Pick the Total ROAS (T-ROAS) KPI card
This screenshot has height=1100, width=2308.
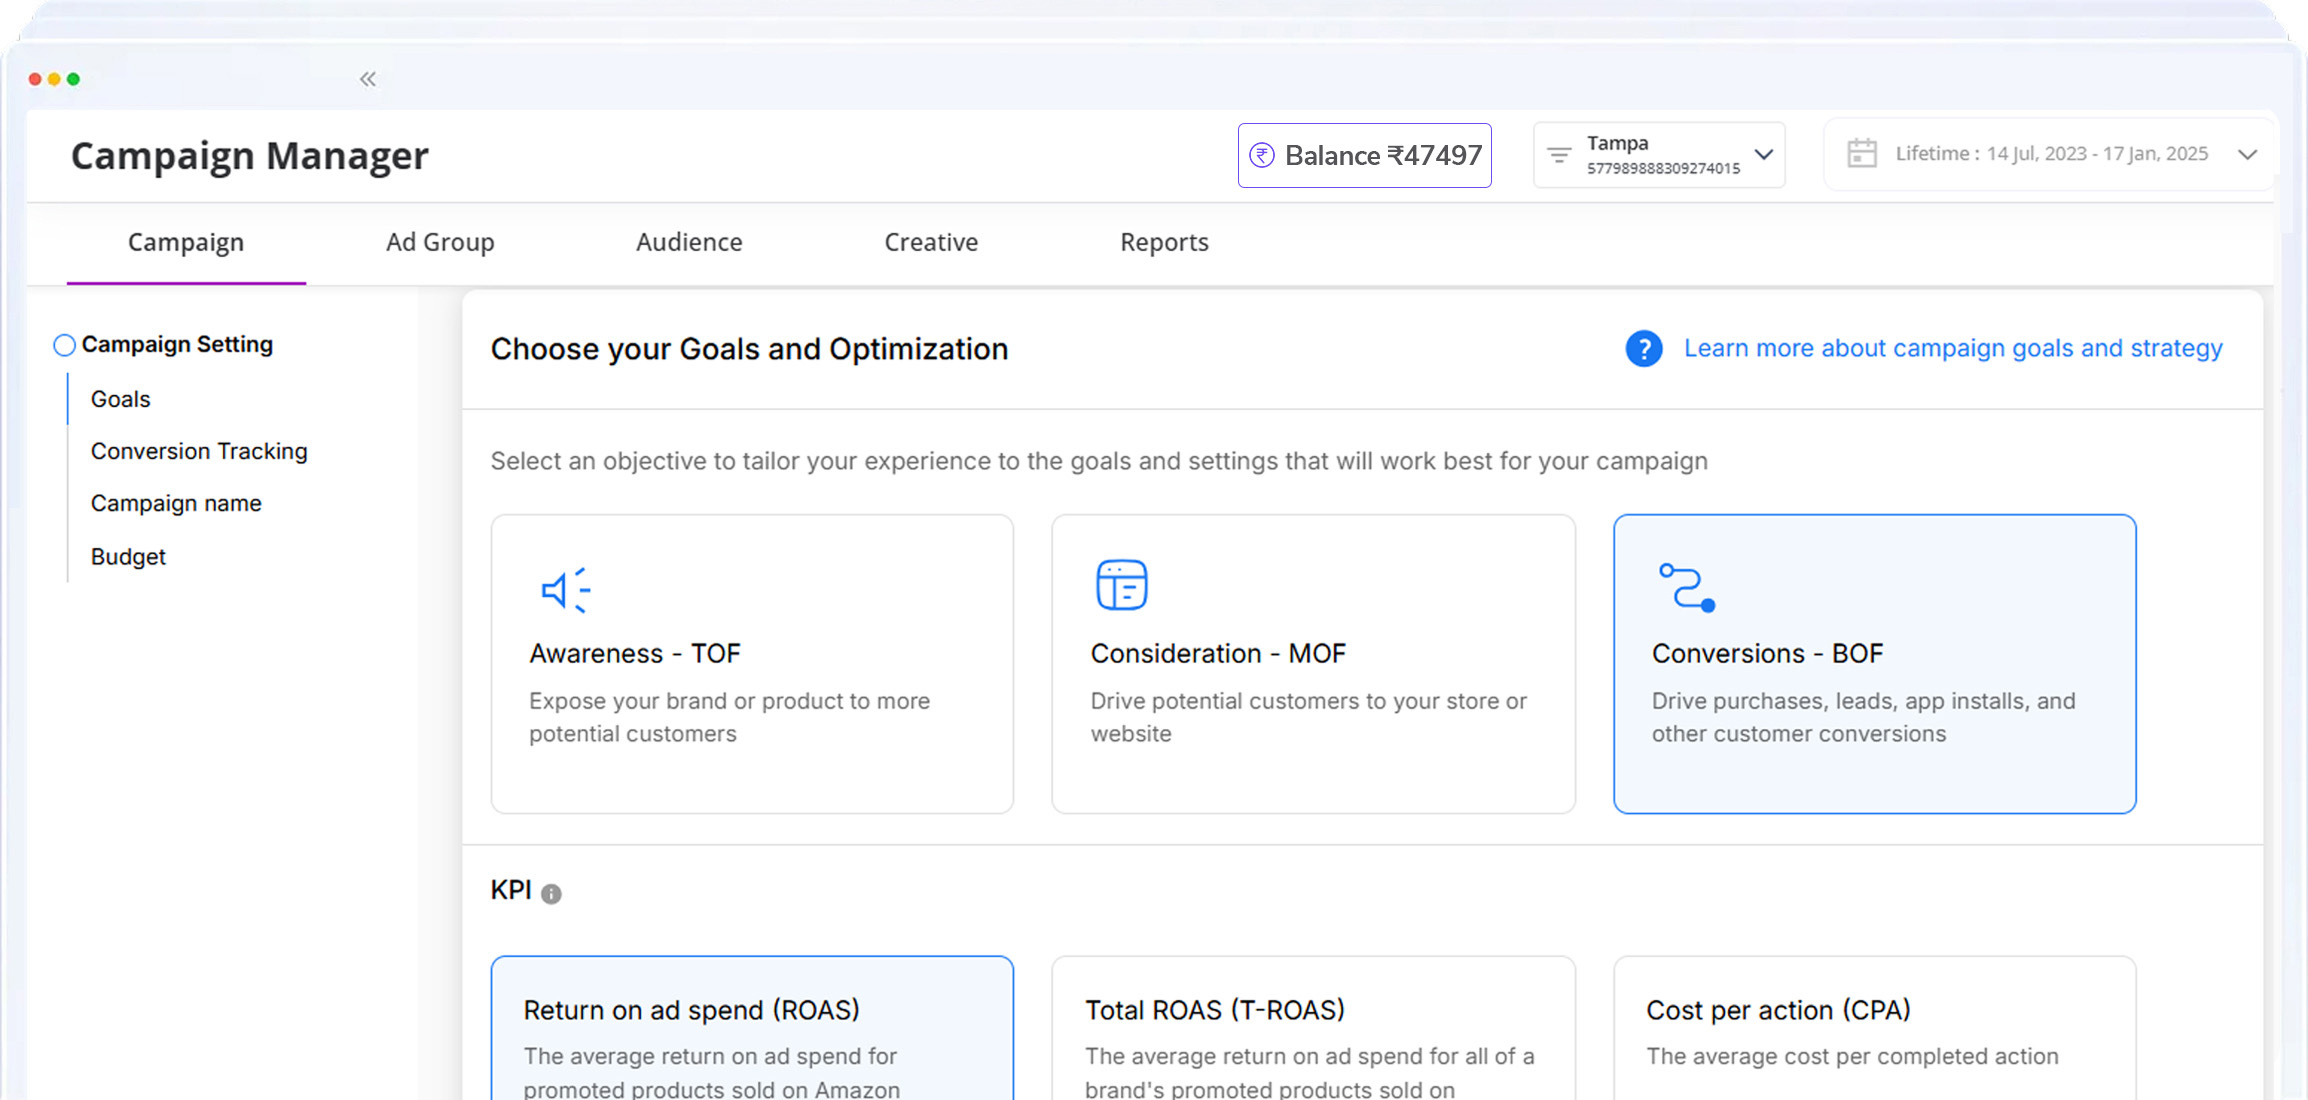pyautogui.click(x=1313, y=1030)
